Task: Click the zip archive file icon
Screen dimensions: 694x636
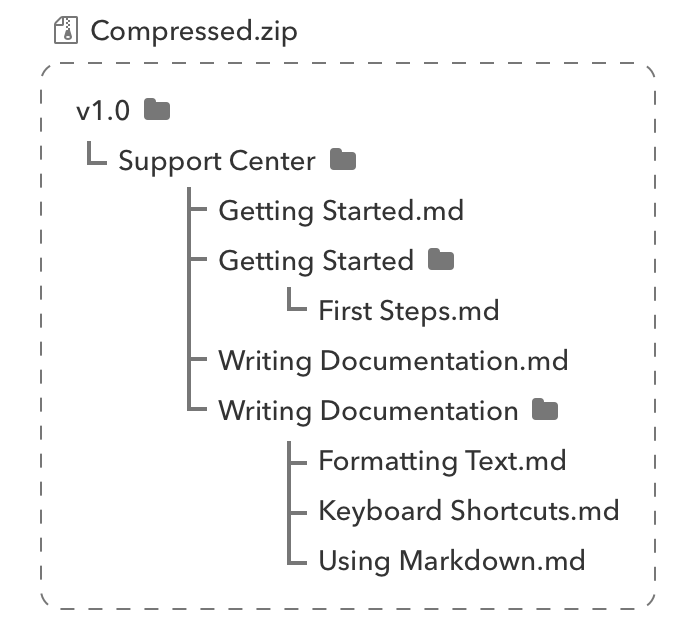Action: point(66,31)
